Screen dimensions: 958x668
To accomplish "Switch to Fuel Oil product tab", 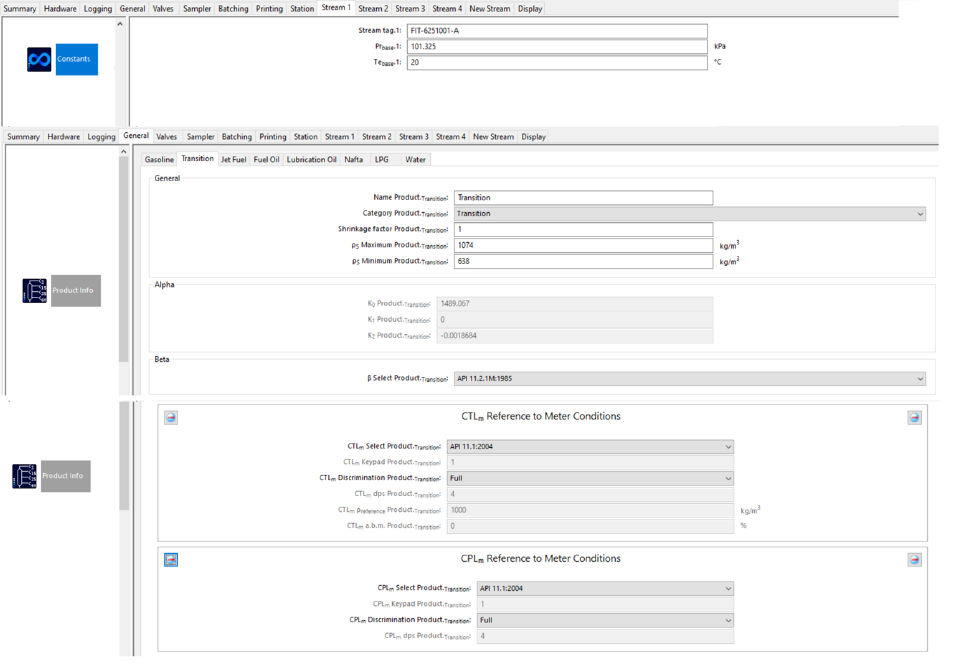I will [266, 160].
